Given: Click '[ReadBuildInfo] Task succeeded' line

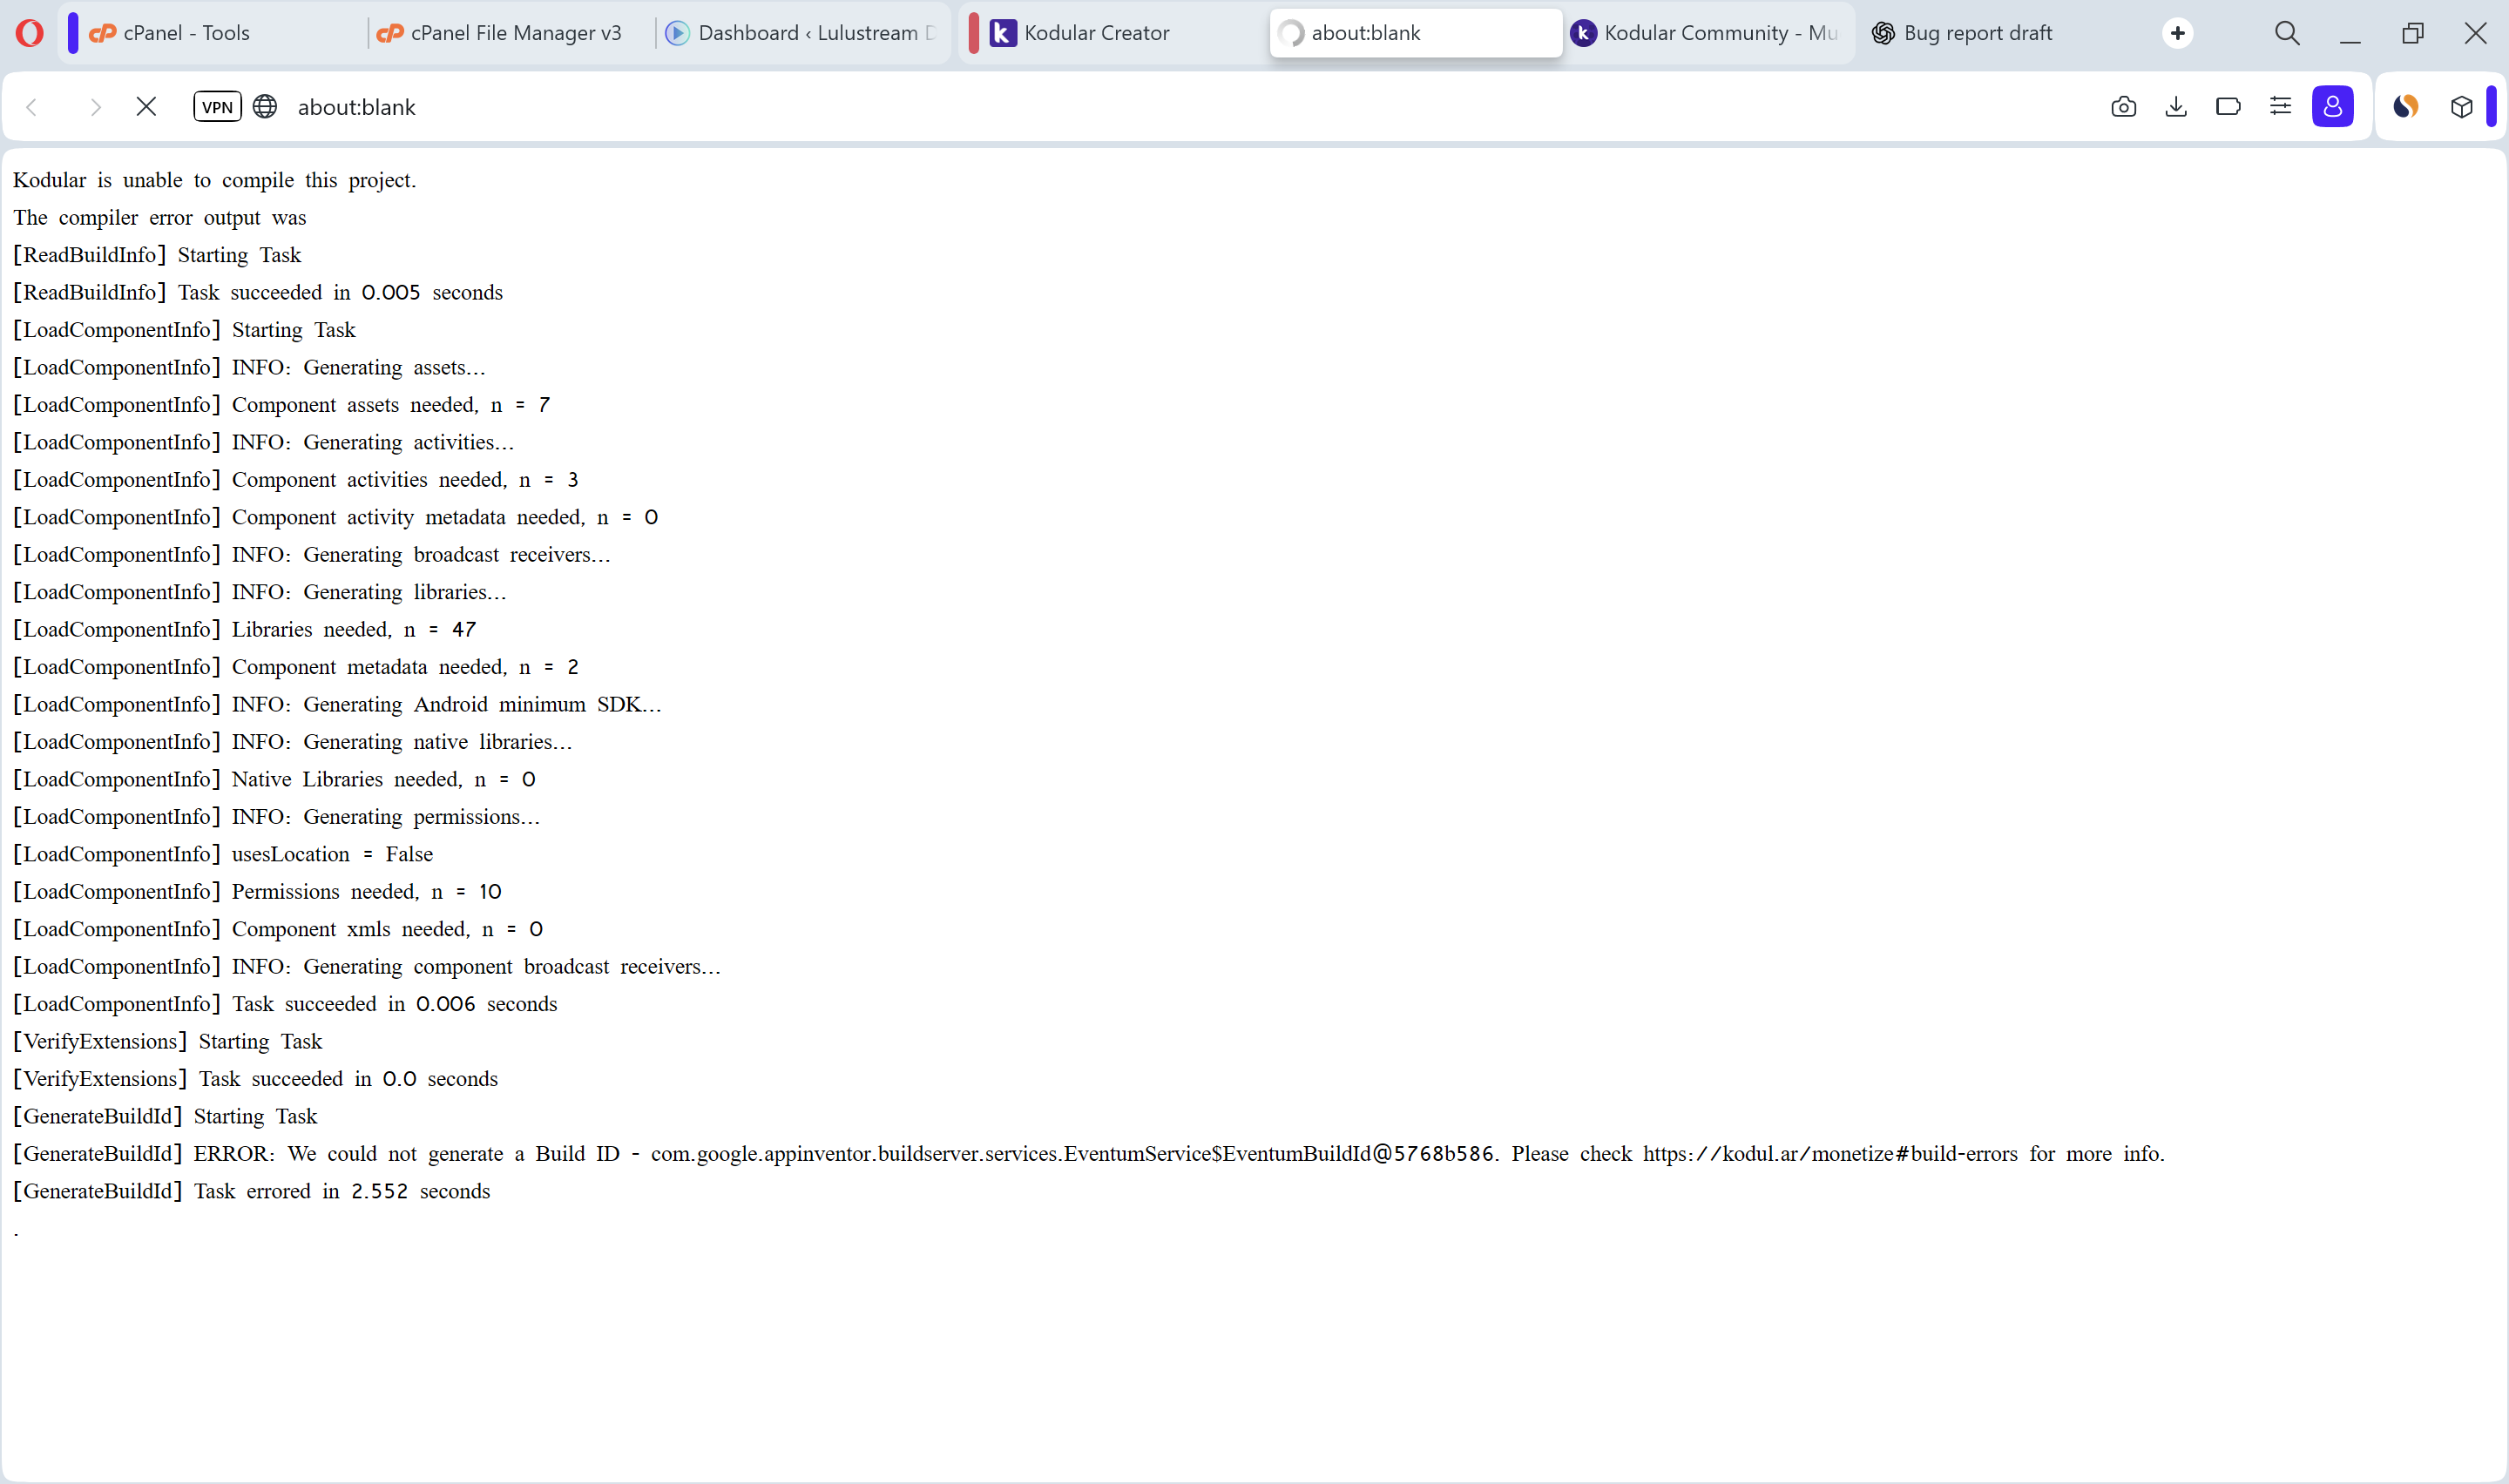Looking at the screenshot, I should click(x=258, y=293).
